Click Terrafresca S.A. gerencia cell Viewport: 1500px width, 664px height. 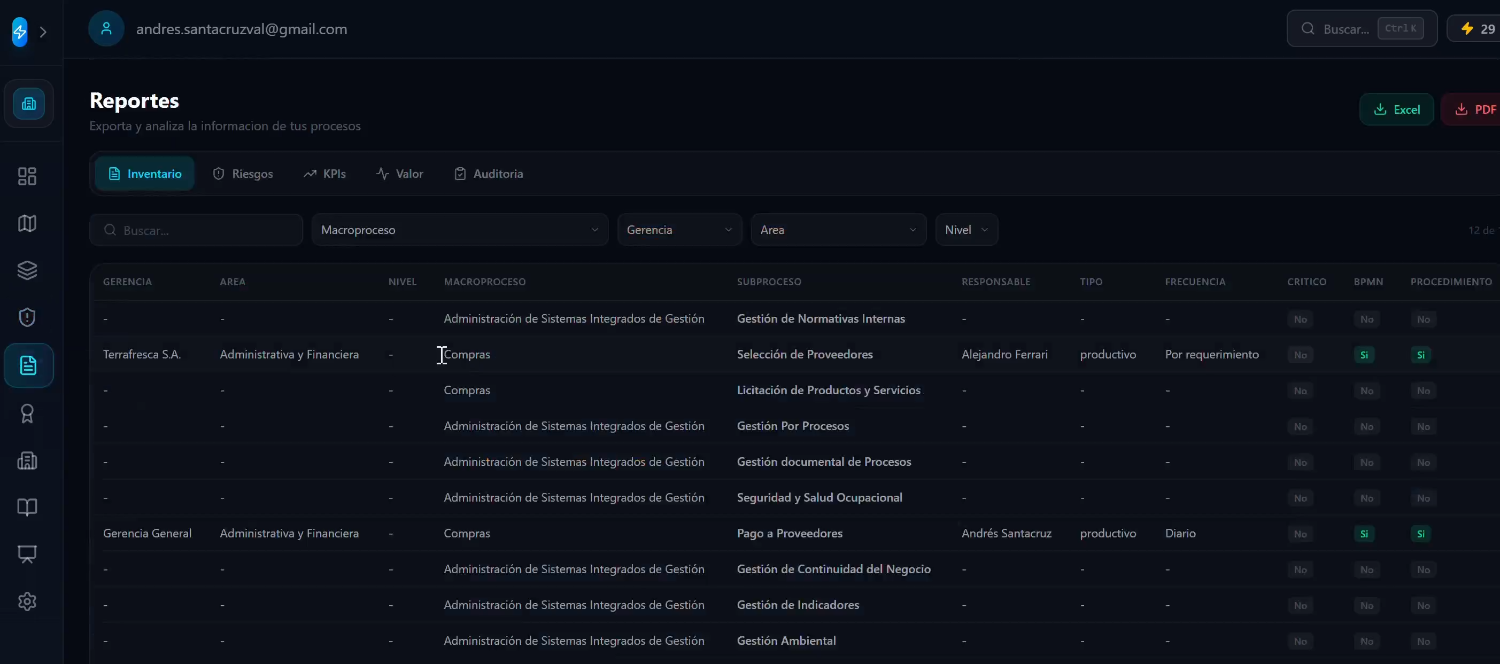[x=142, y=355]
